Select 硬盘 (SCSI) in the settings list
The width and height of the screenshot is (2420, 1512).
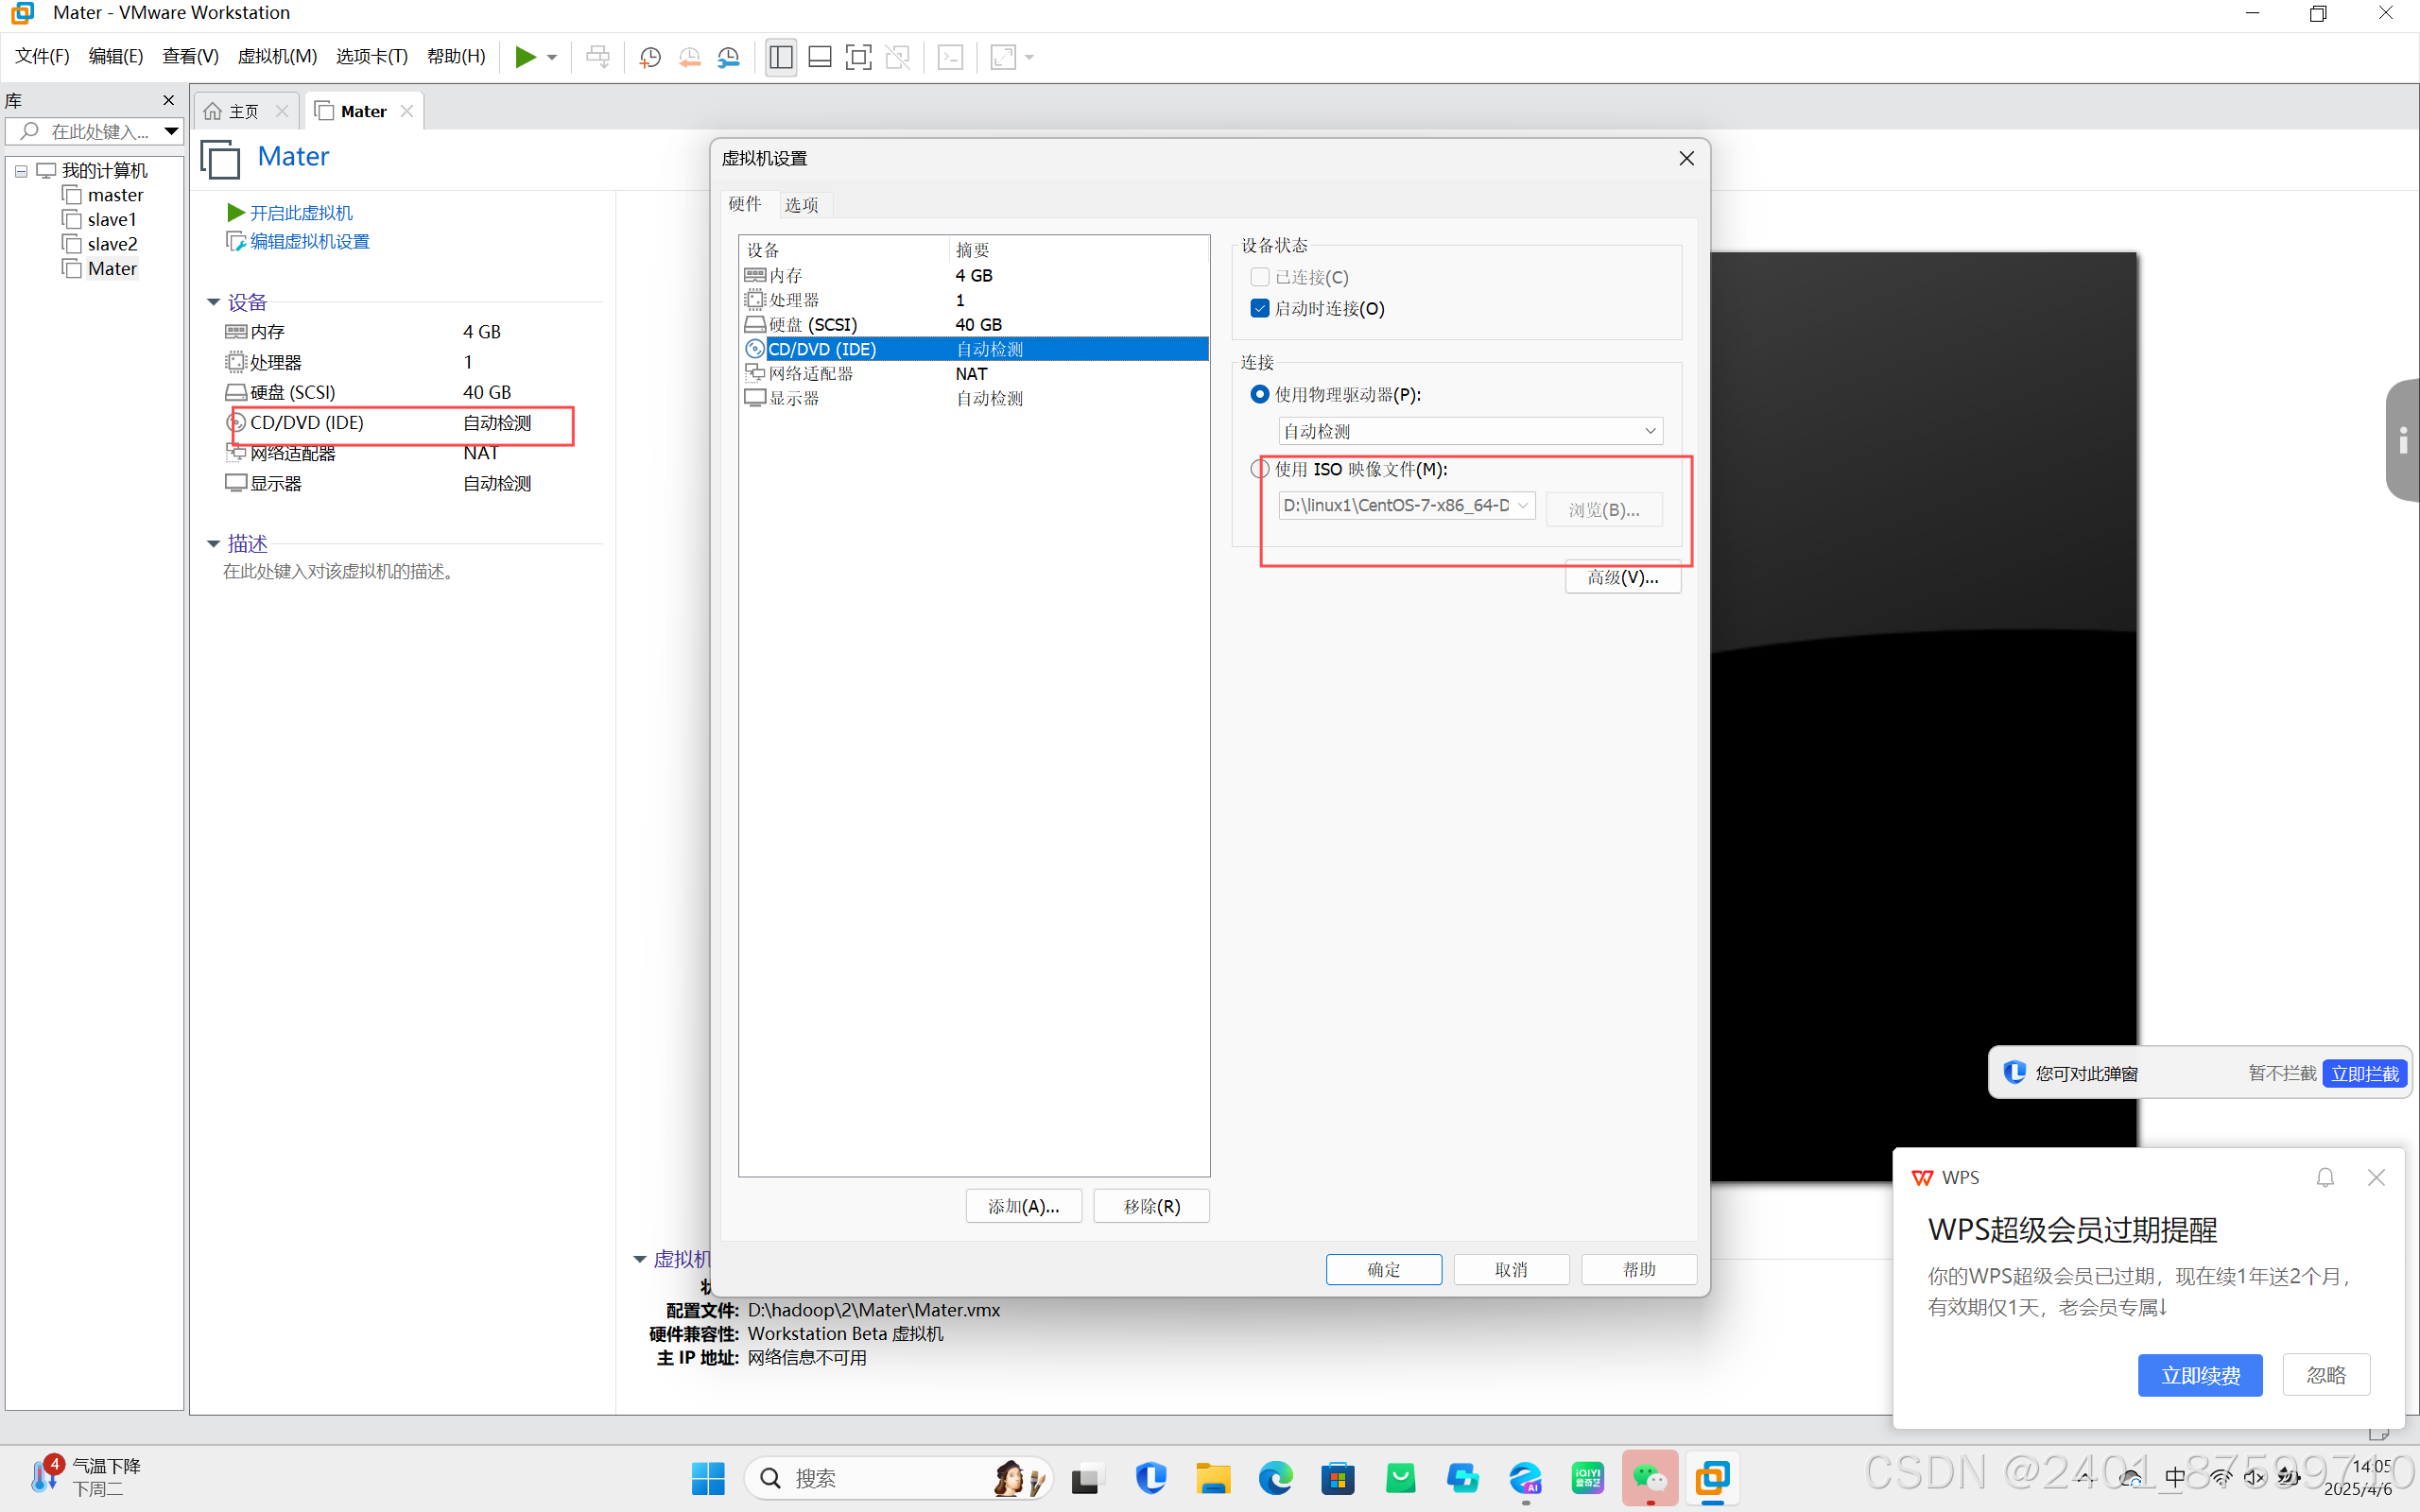pos(974,325)
